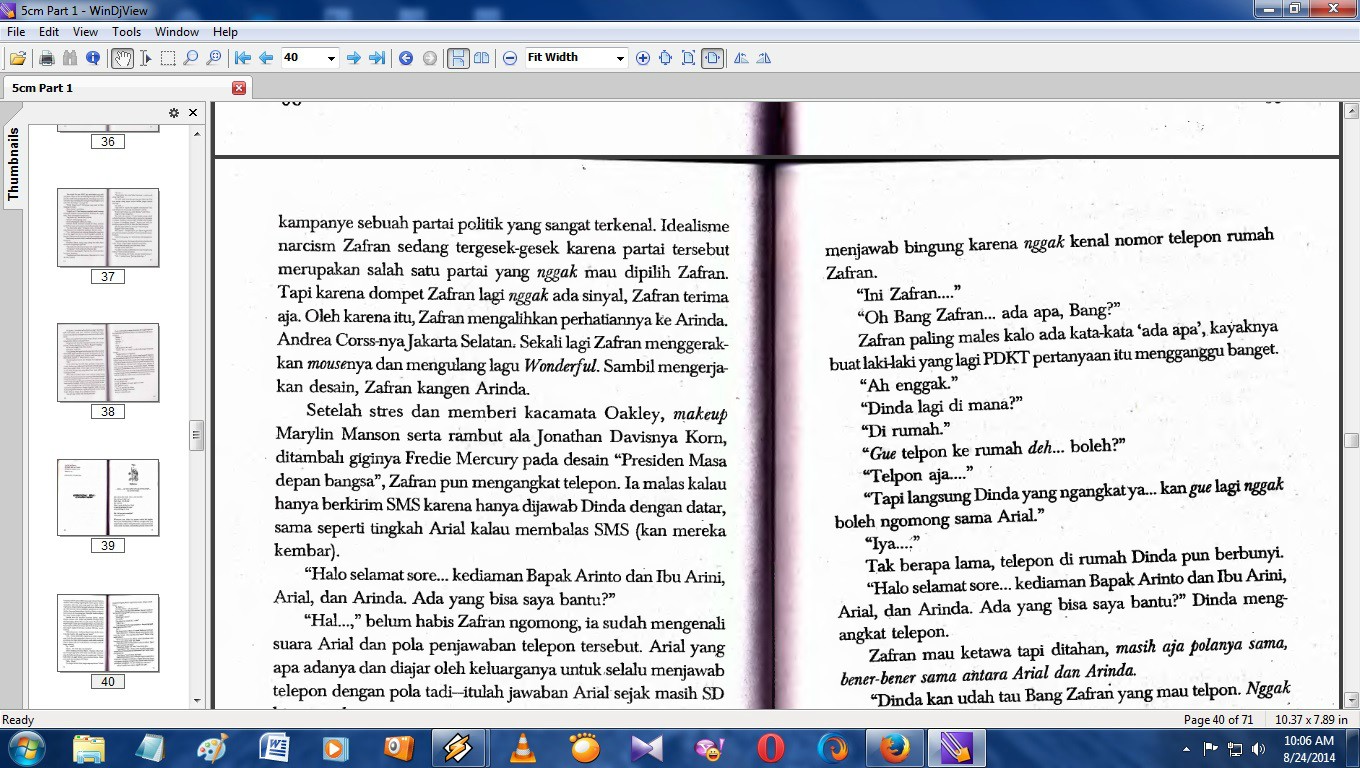Screen dimensions: 1360x768
Task: Open the Tools menu
Action: pos(126,32)
